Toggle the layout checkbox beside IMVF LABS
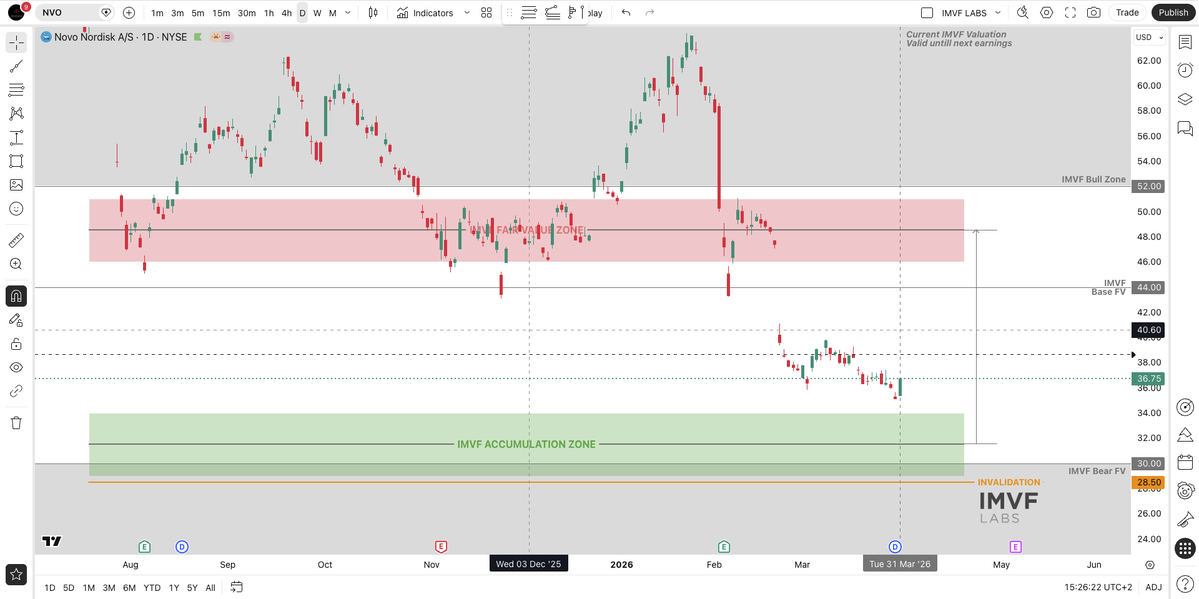The image size is (1199, 599). click(927, 13)
